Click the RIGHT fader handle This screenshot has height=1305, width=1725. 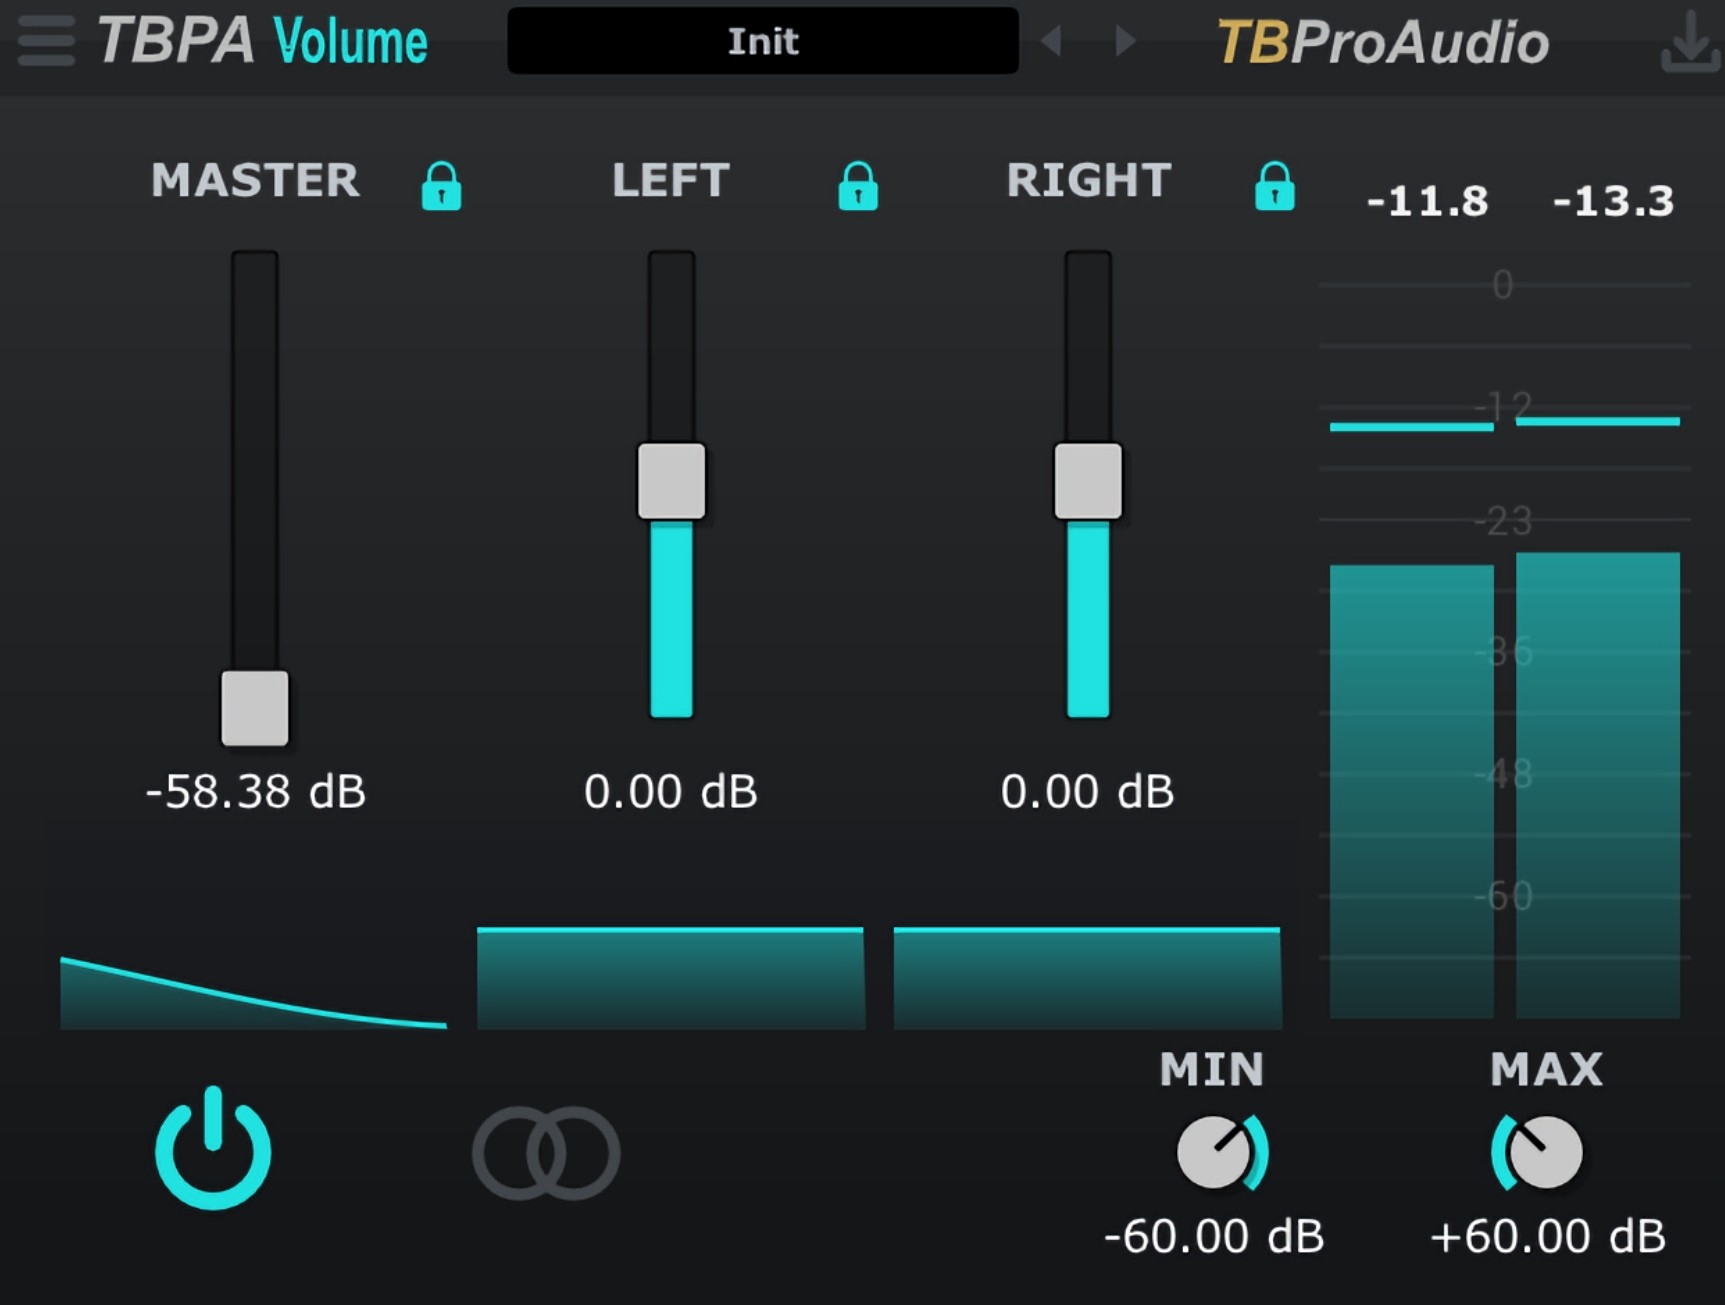(1088, 481)
